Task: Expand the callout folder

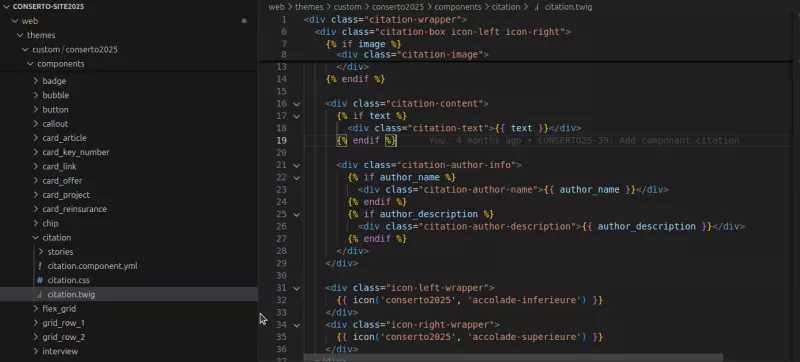Action: [x=36, y=124]
